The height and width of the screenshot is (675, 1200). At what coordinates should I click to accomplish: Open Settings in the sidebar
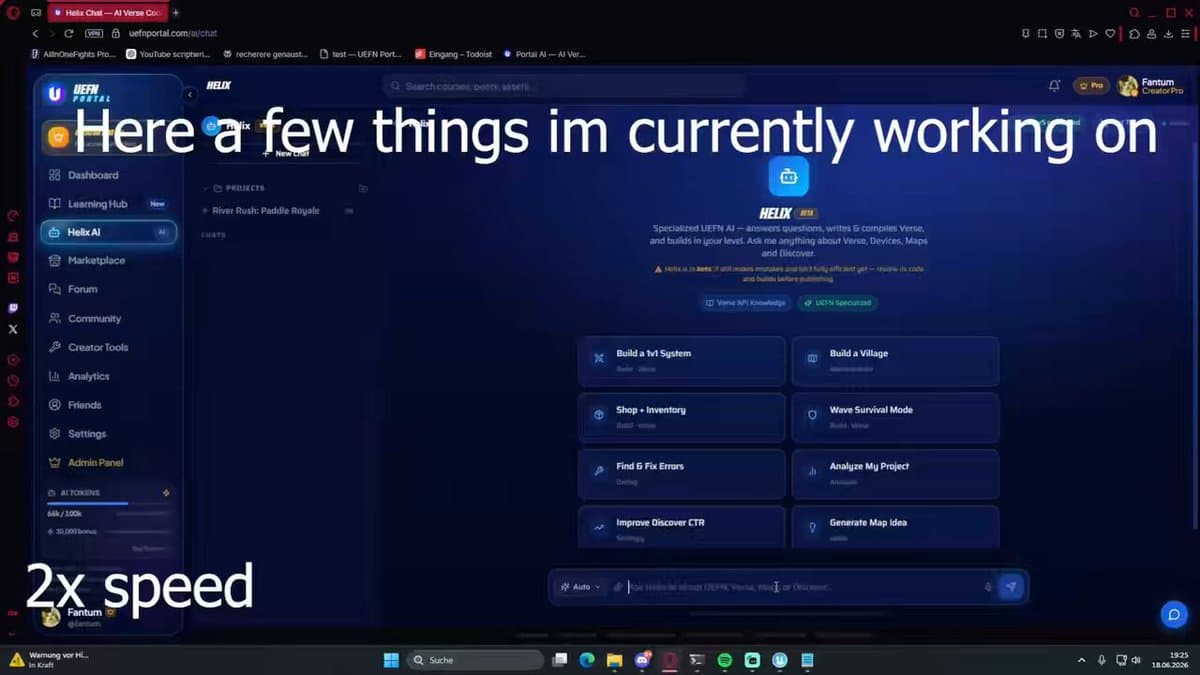point(87,434)
